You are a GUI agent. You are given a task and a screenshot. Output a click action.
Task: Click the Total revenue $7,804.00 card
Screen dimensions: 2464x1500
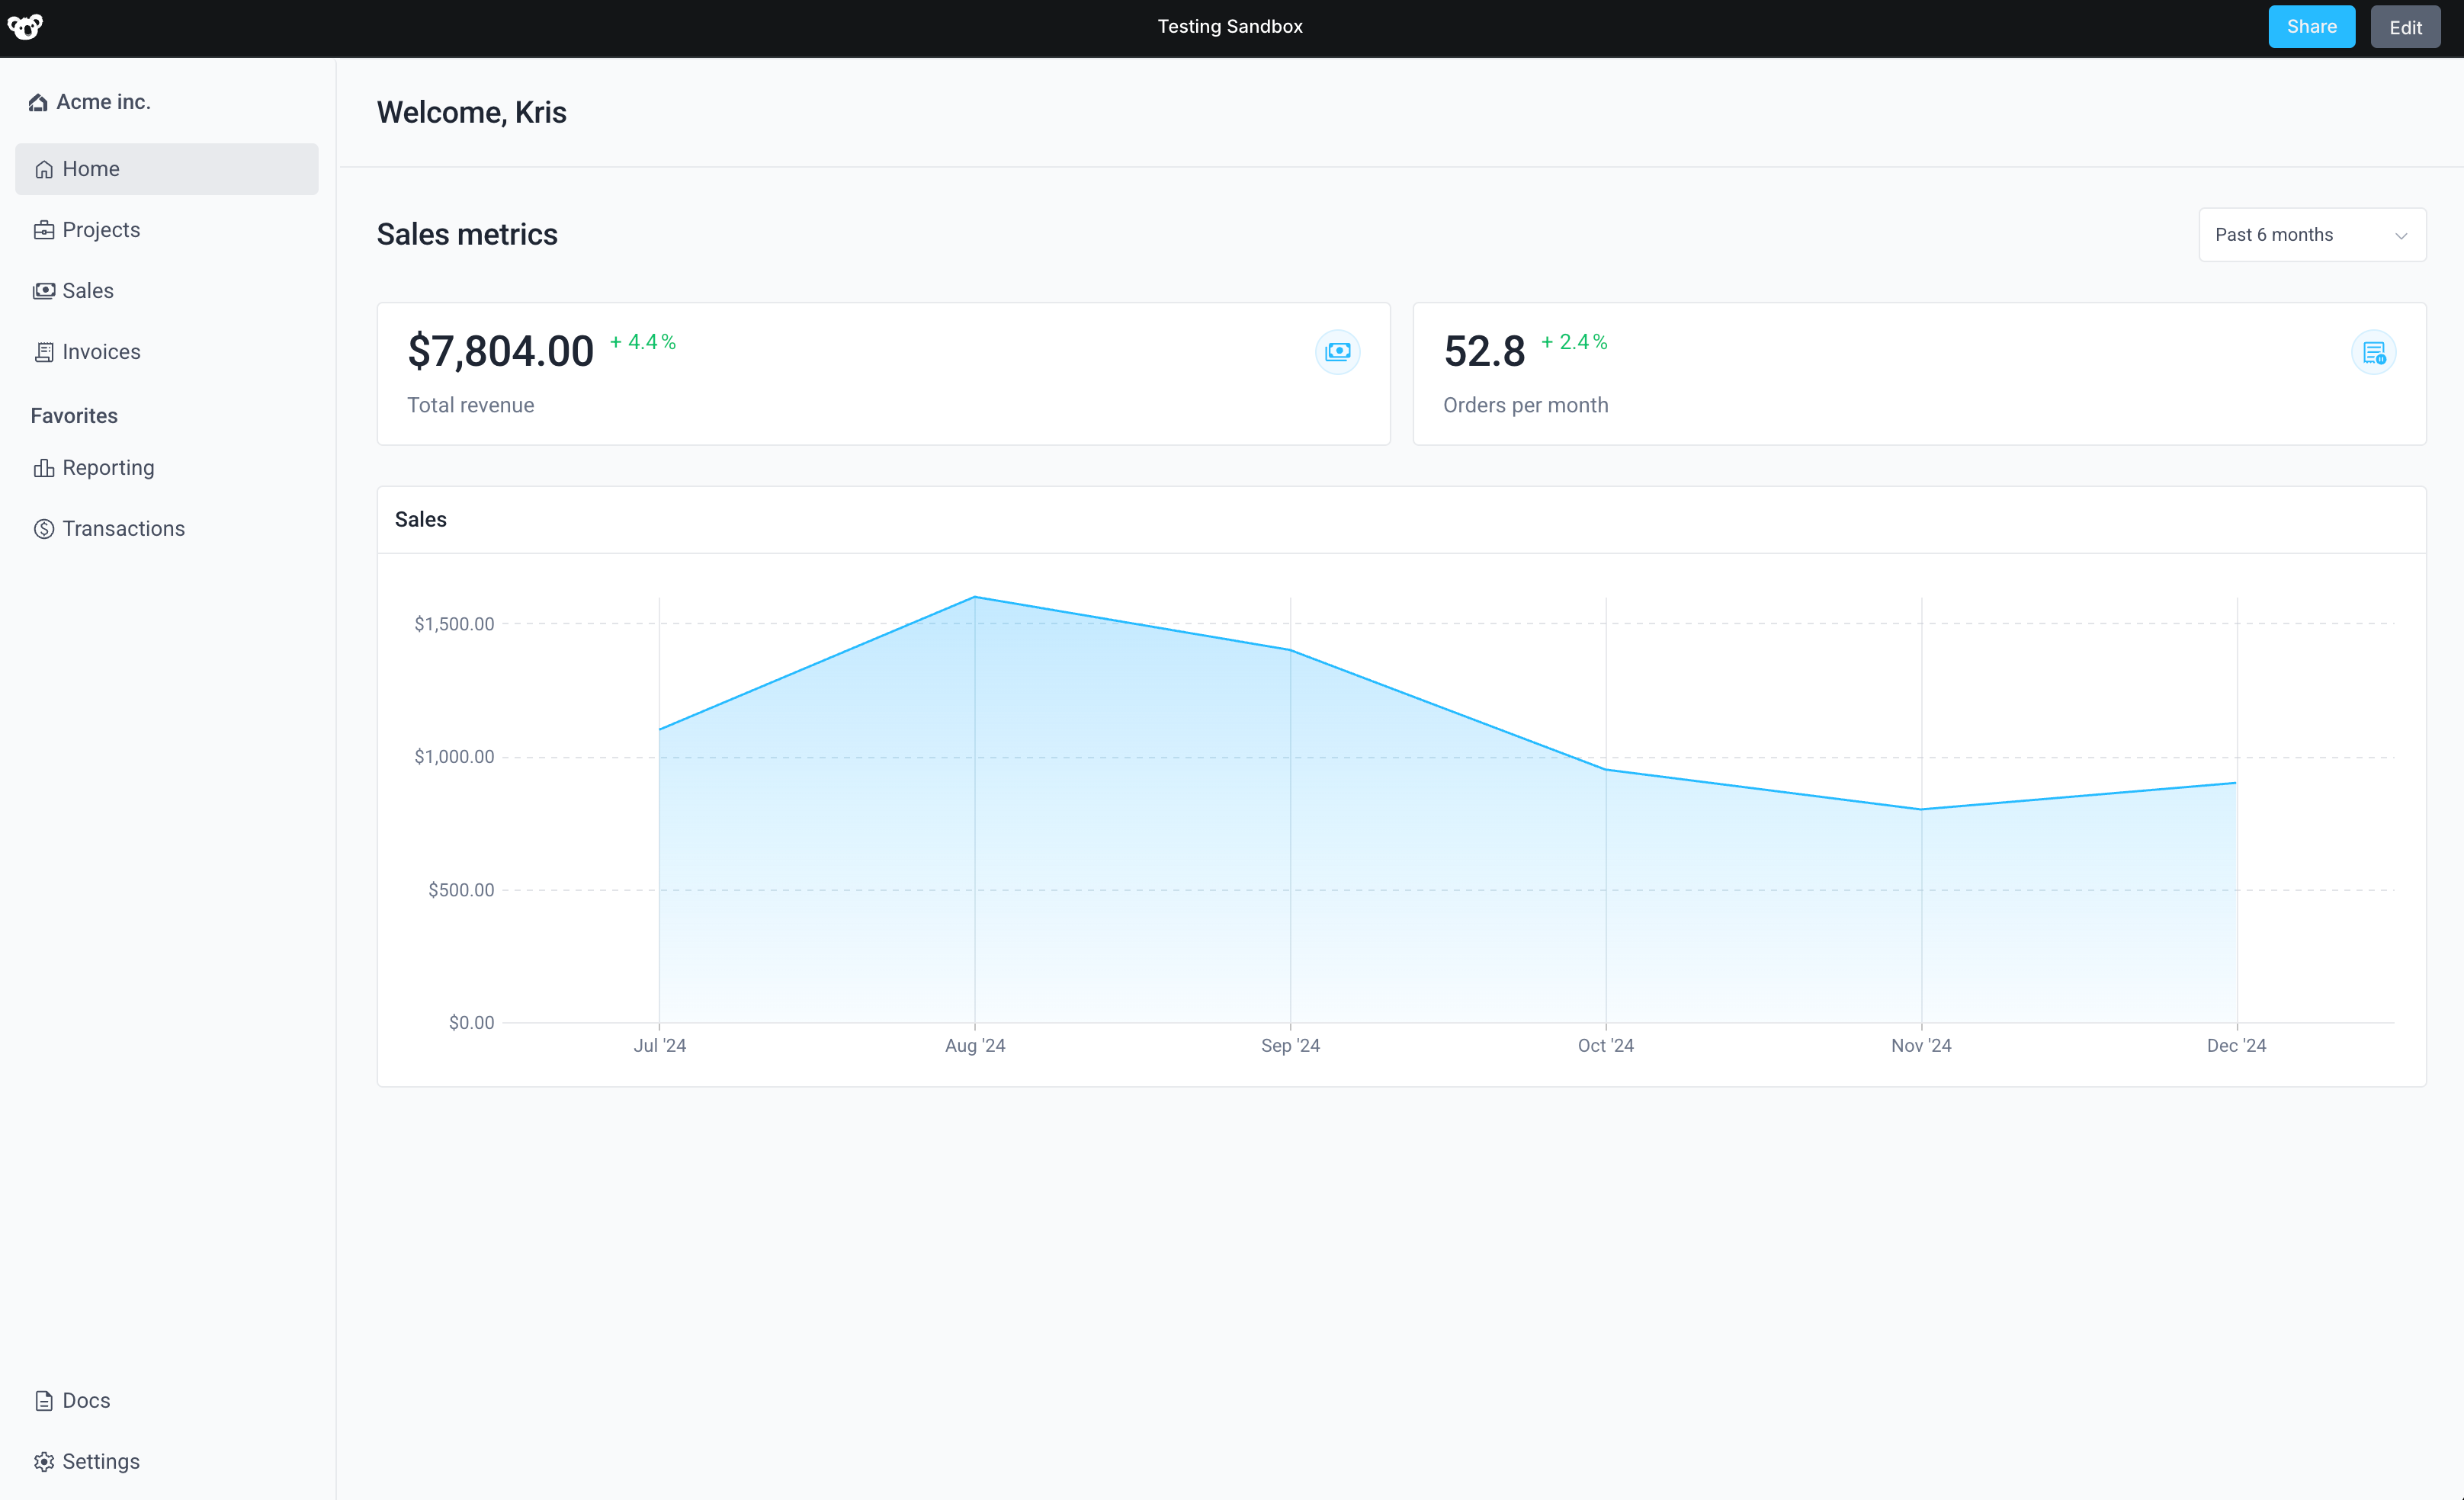(882, 374)
